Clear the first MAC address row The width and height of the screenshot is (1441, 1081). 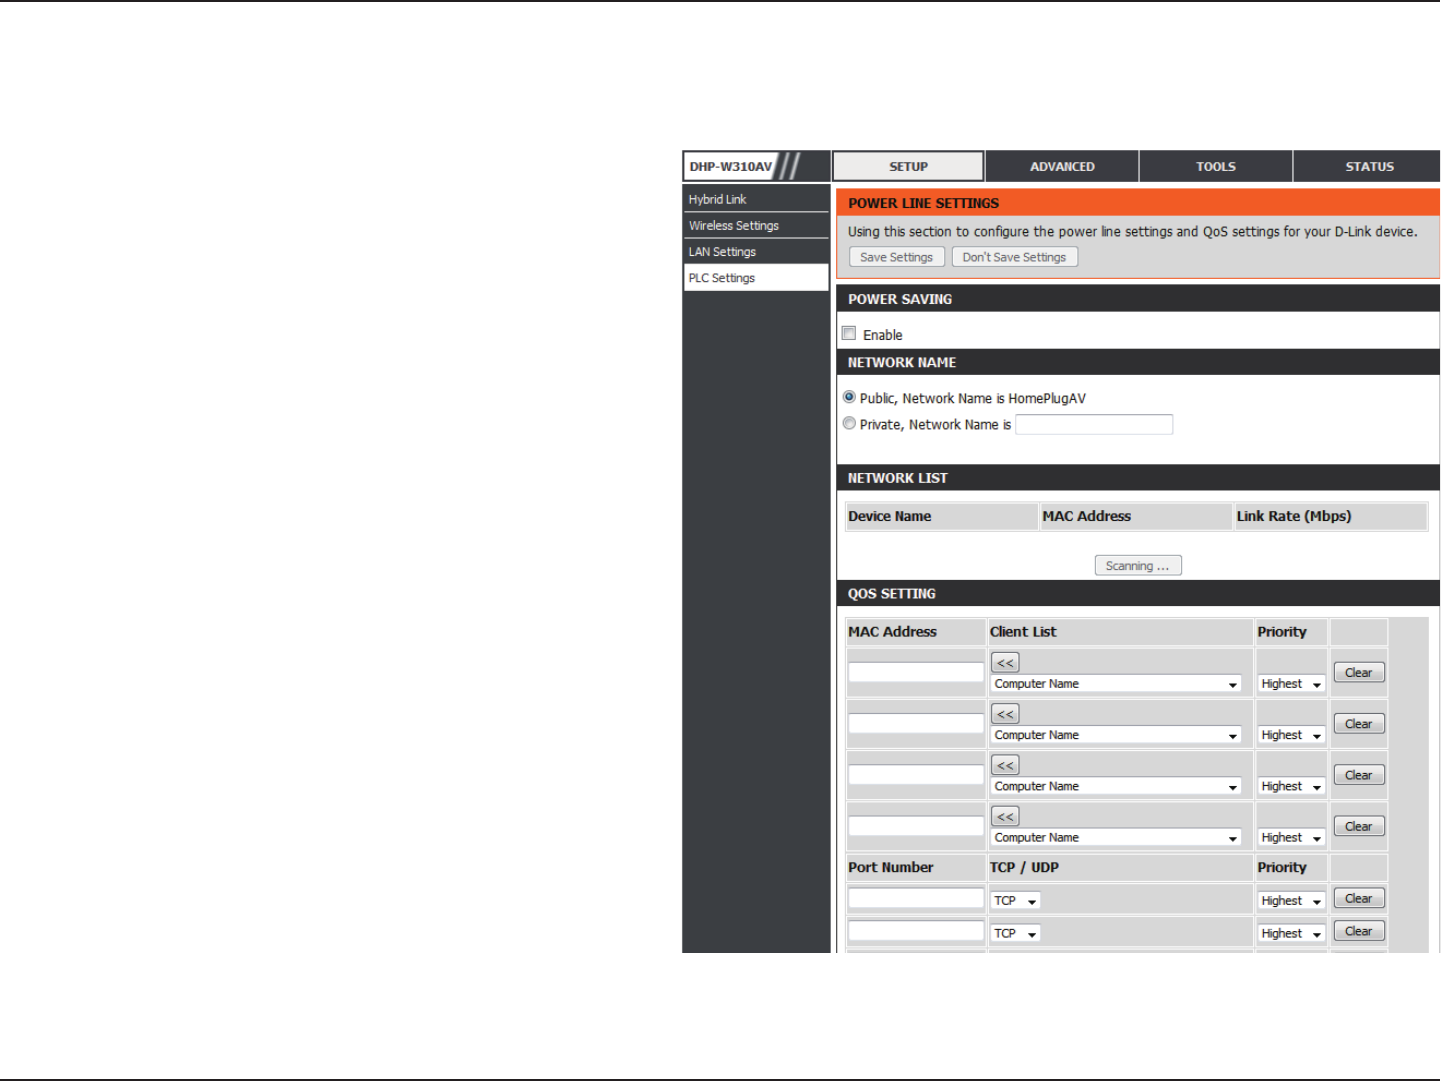[x=1358, y=672]
